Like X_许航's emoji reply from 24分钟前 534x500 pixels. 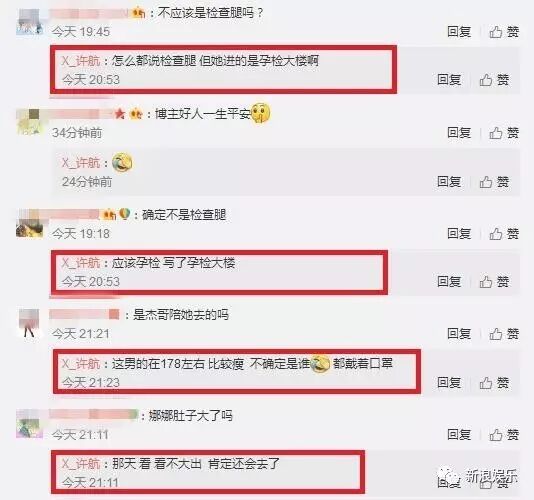(x=494, y=182)
